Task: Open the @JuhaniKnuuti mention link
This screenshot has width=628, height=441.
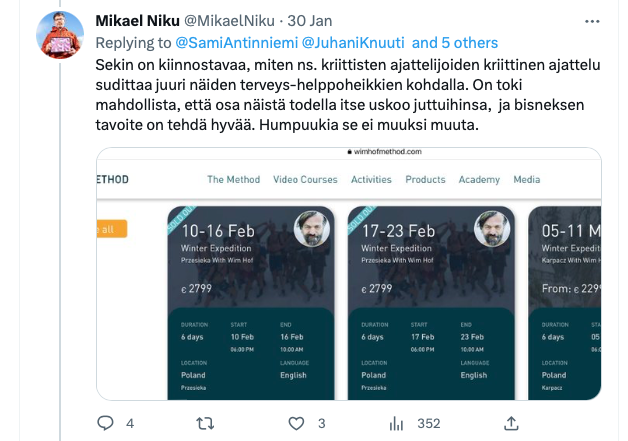Action: (x=342, y=42)
